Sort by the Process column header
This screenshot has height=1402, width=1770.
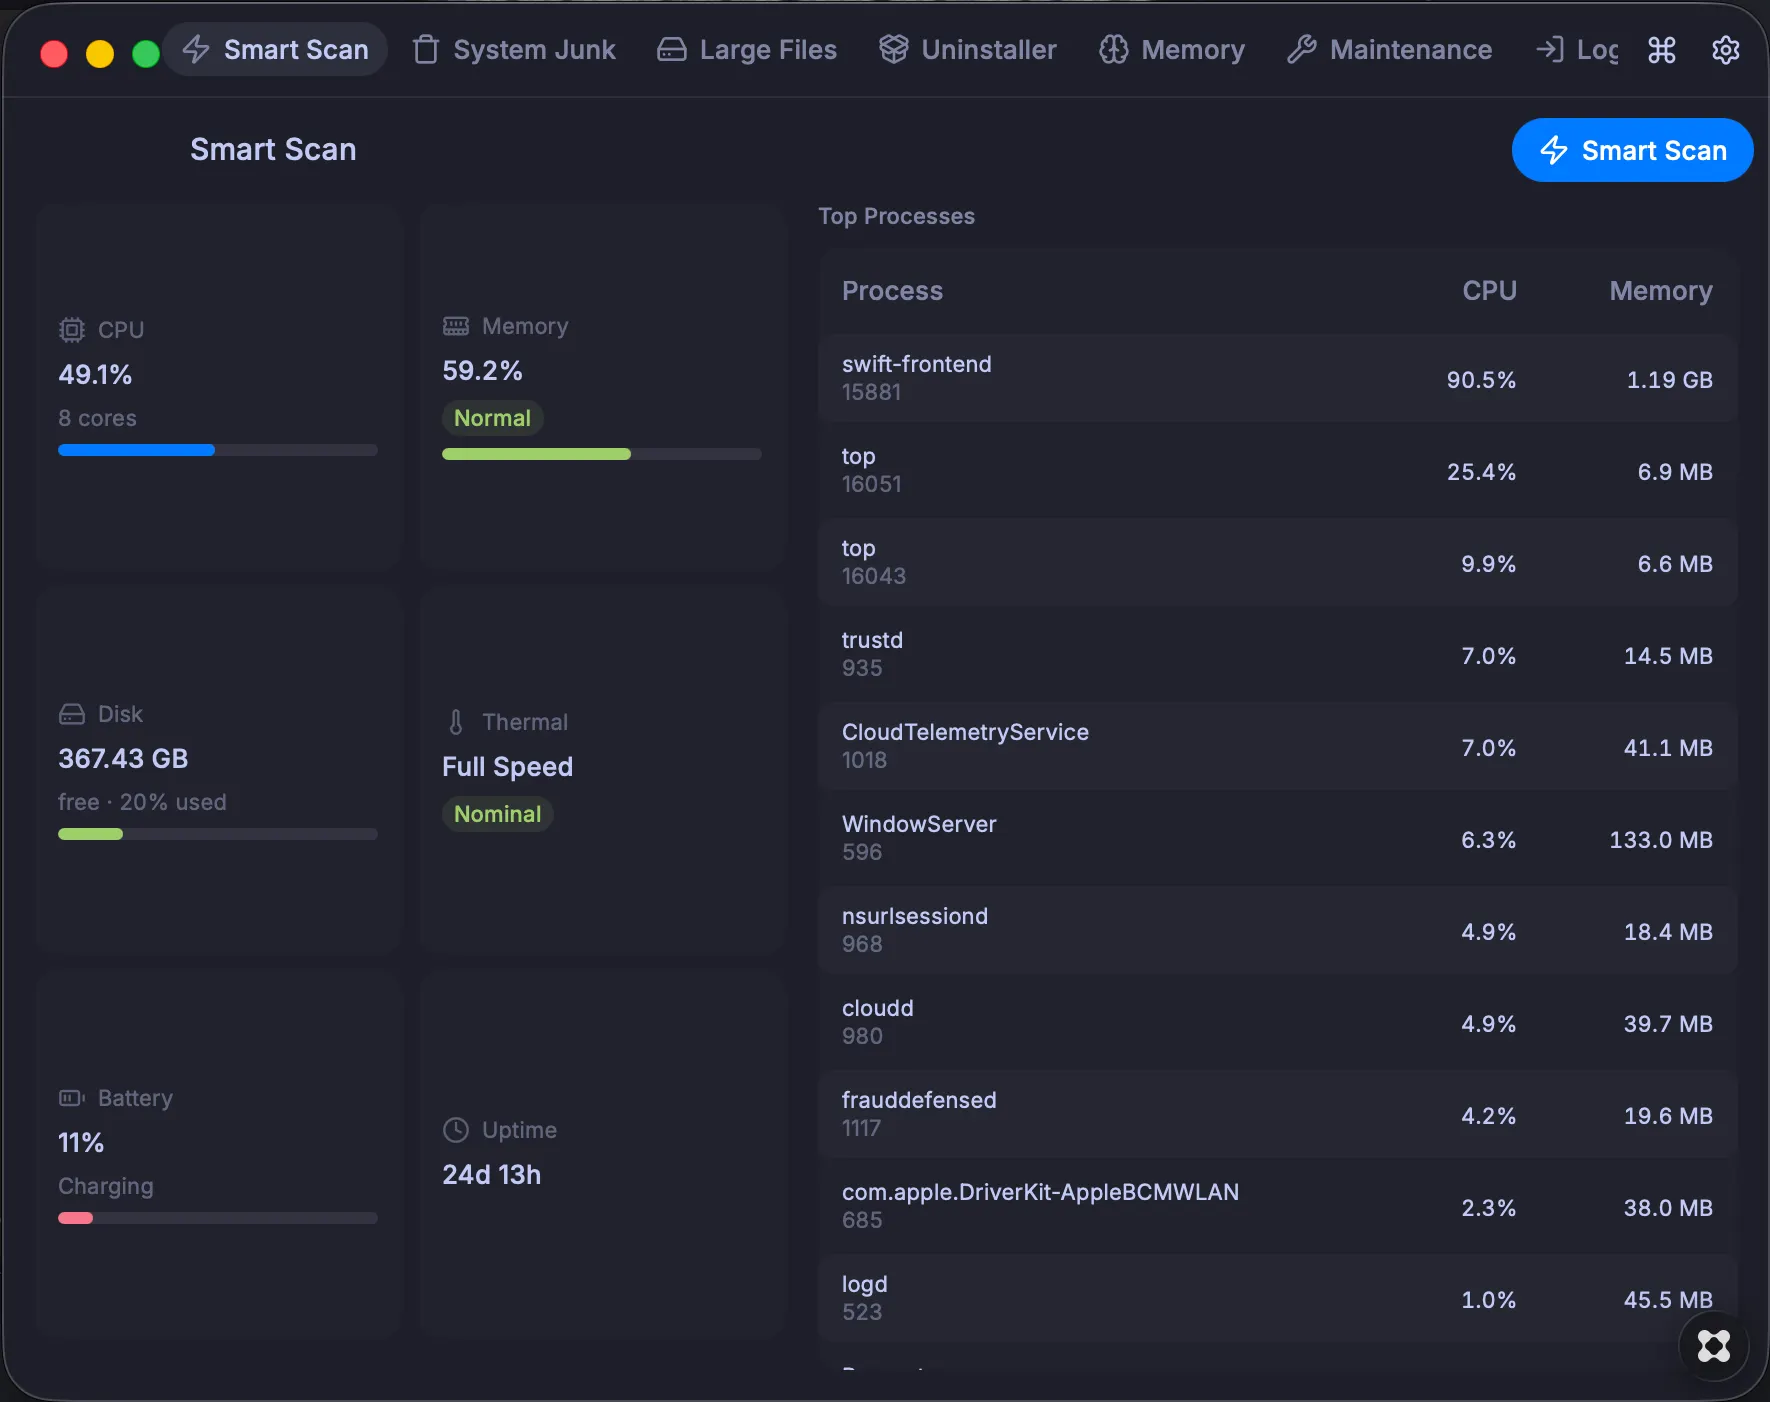(892, 291)
